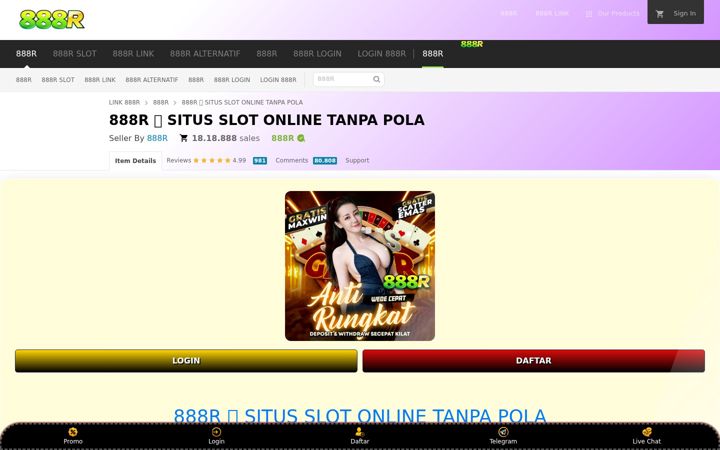Open the Anti Rungkat promo banner image

(x=360, y=266)
